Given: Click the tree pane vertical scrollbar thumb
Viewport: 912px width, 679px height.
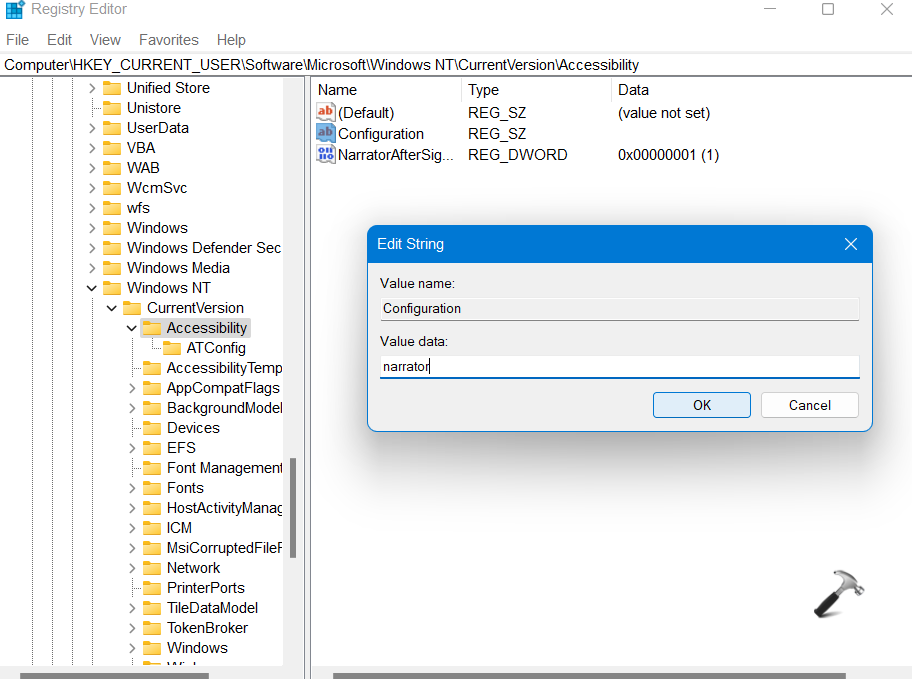Looking at the screenshot, I should (x=293, y=508).
